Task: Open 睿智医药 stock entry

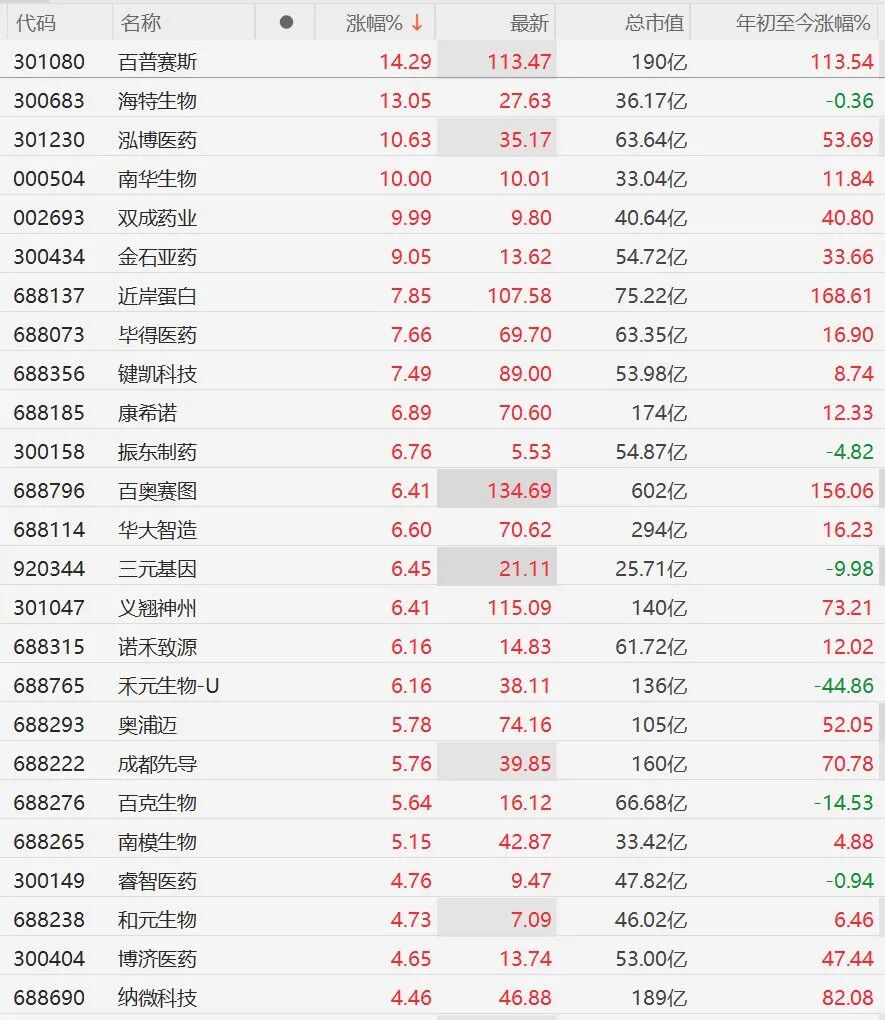Action: click(x=157, y=881)
